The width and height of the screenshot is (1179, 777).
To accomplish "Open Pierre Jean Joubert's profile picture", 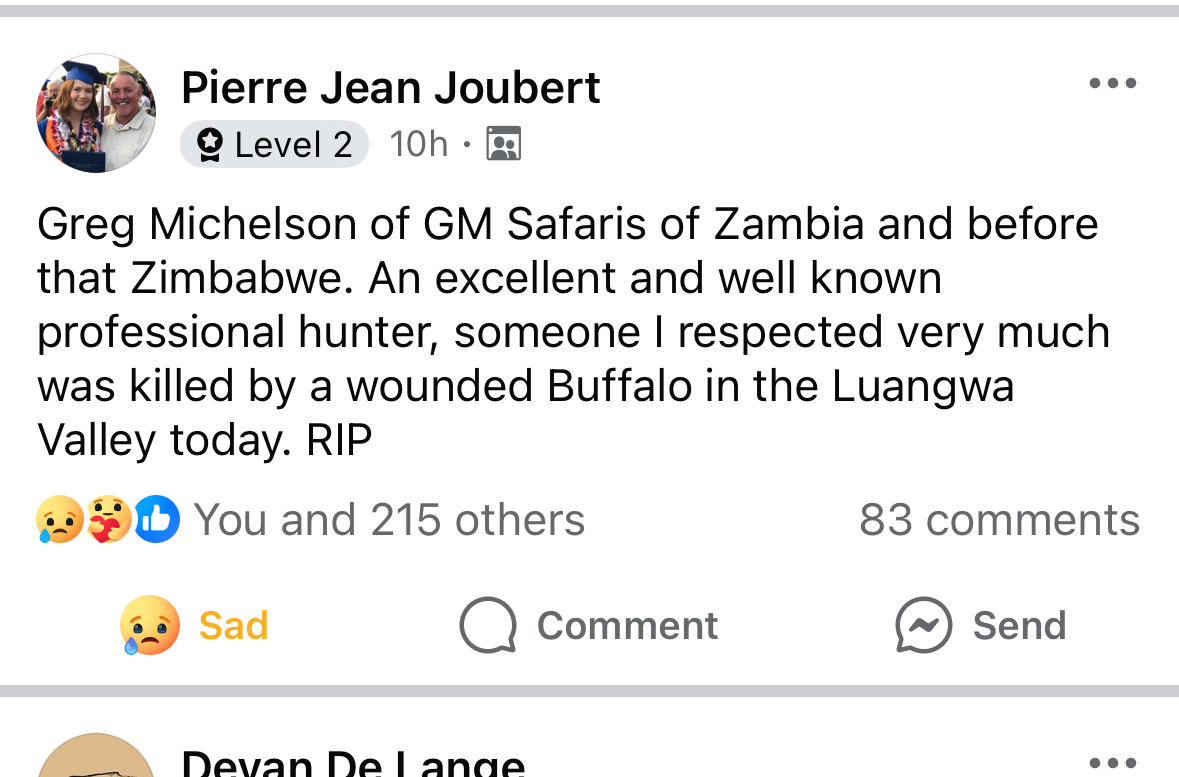I will pos(96,113).
